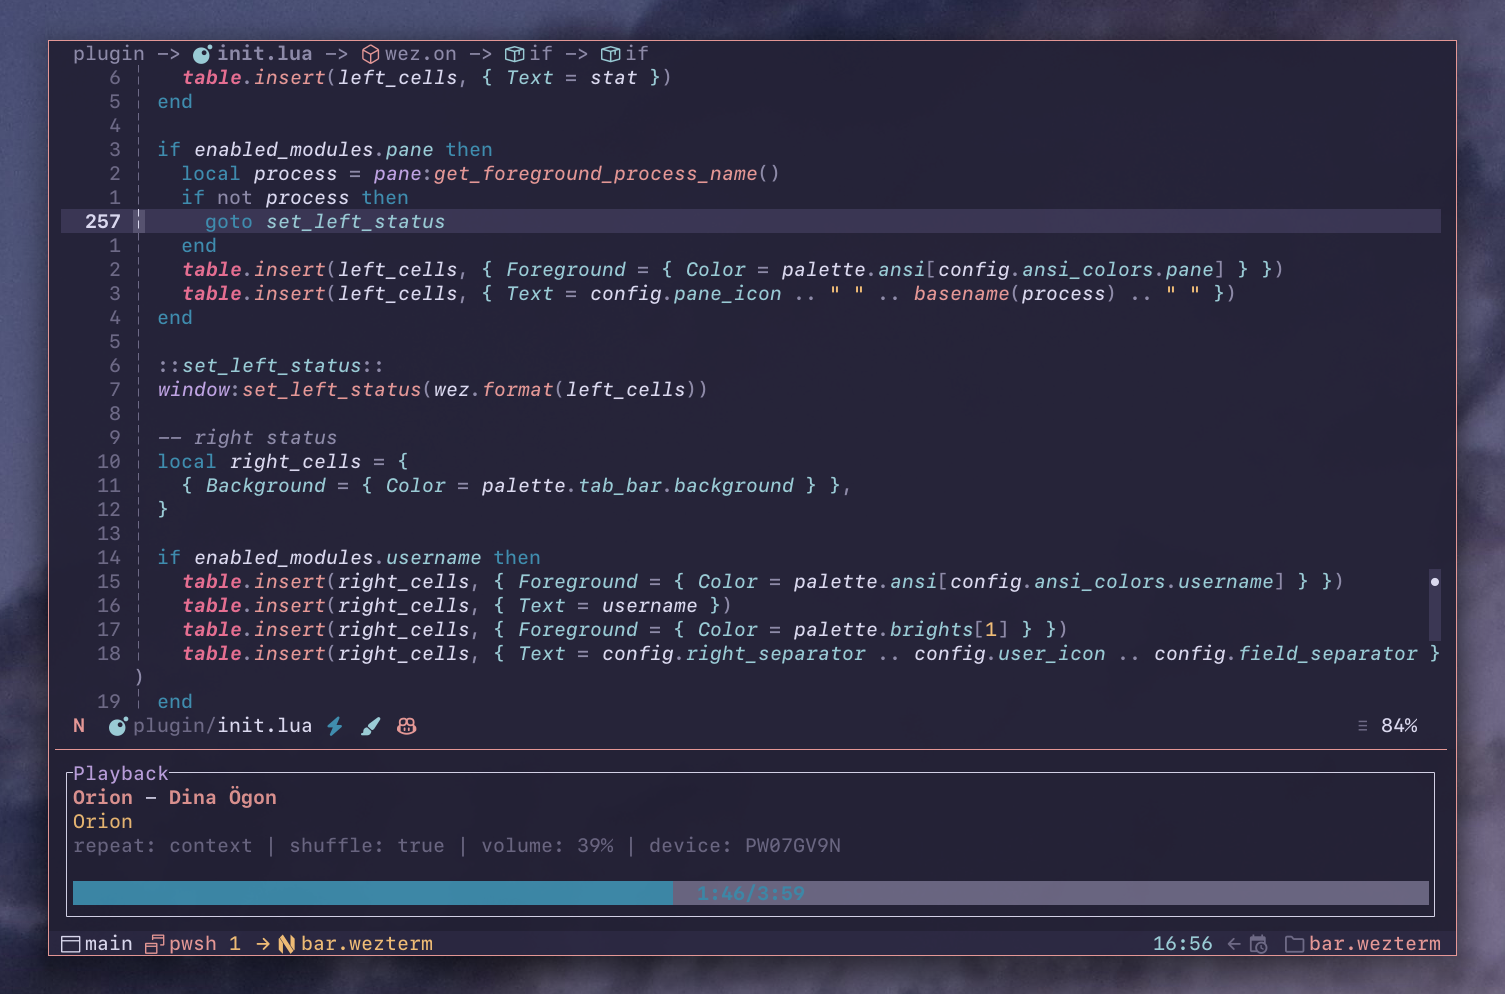Viewport: 1505px width, 994px height.
Task: Click 'Text = stat' on the top code line
Action: (x=571, y=78)
